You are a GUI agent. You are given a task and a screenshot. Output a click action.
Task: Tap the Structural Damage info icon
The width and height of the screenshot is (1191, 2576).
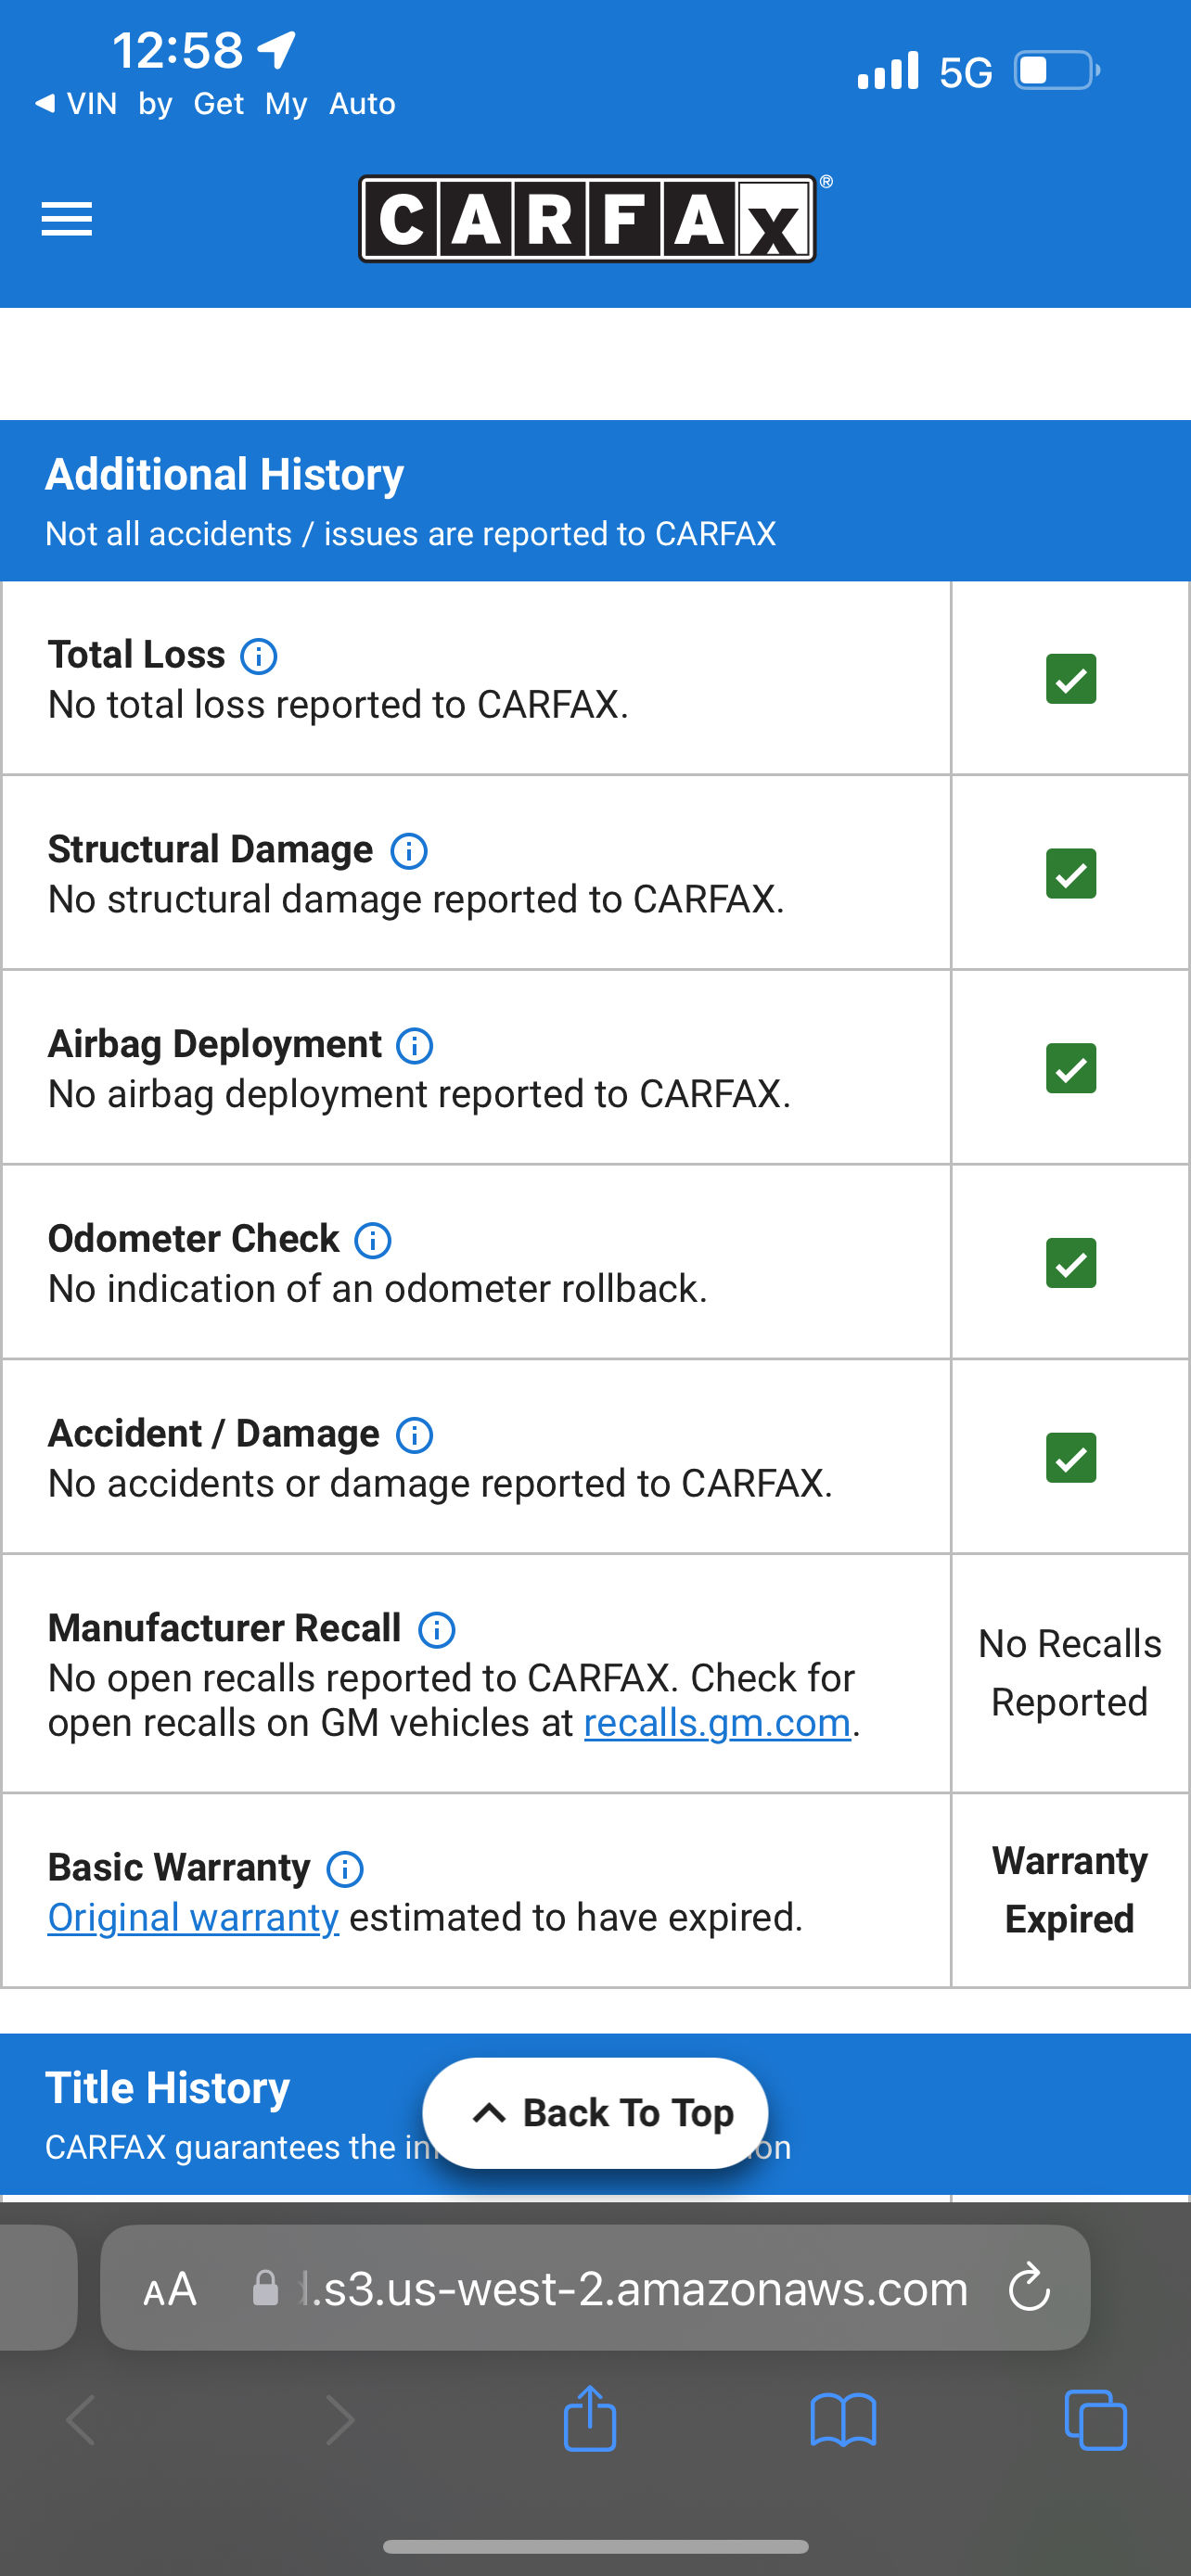click(409, 851)
